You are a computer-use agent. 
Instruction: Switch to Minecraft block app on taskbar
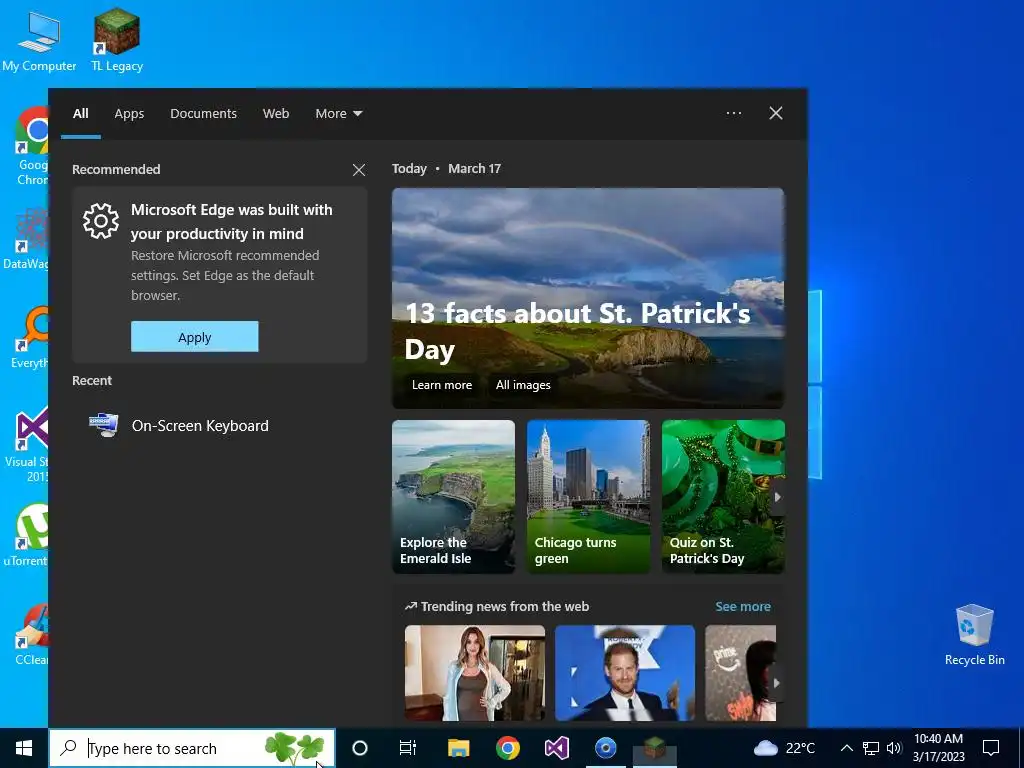click(x=654, y=748)
